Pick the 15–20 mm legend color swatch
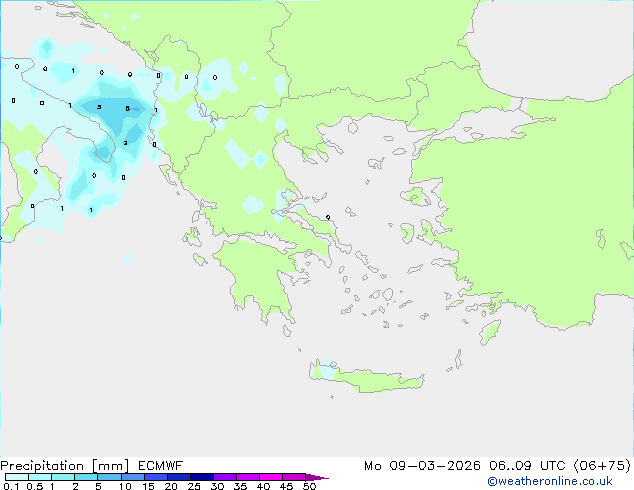The height and width of the screenshot is (490, 634). [x=155, y=477]
